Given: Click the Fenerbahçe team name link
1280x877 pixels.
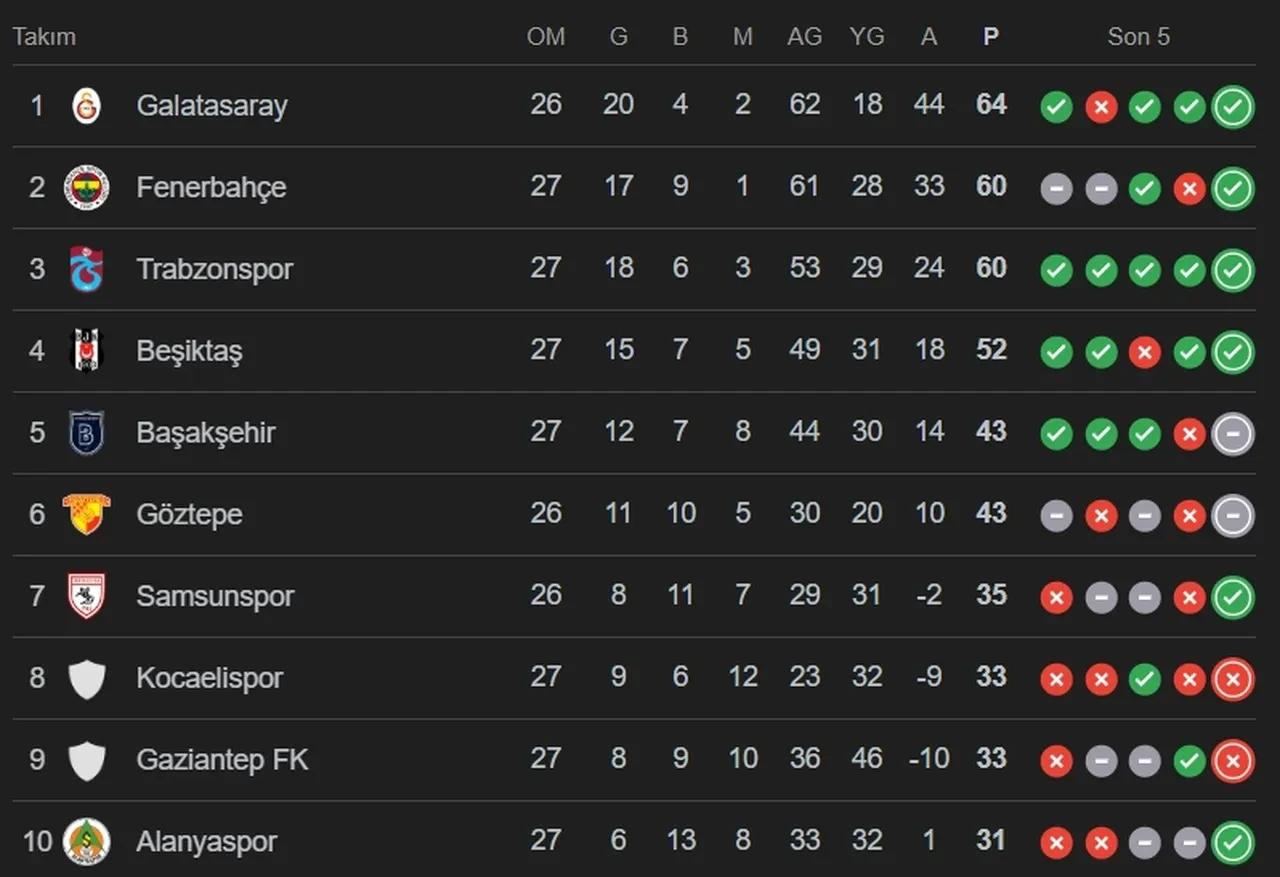Looking at the screenshot, I should 211,187.
